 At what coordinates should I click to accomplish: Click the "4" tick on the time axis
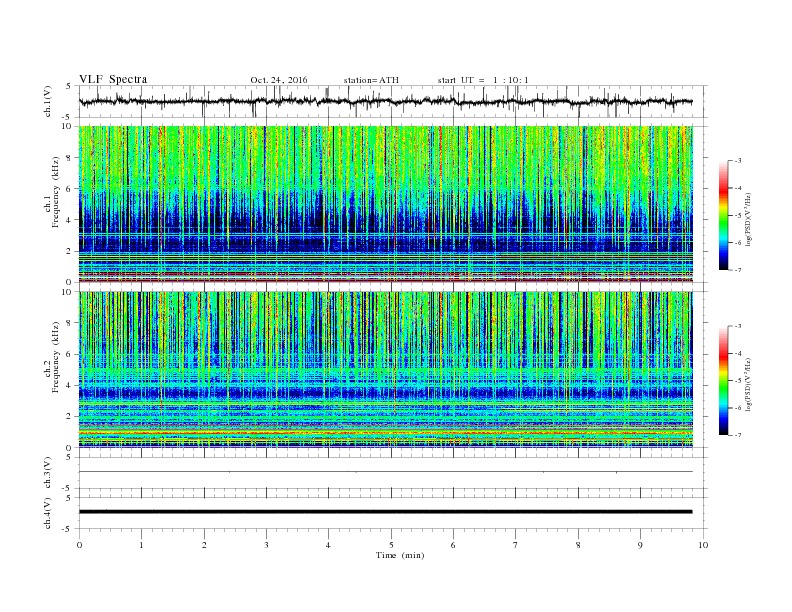pyautogui.click(x=328, y=545)
